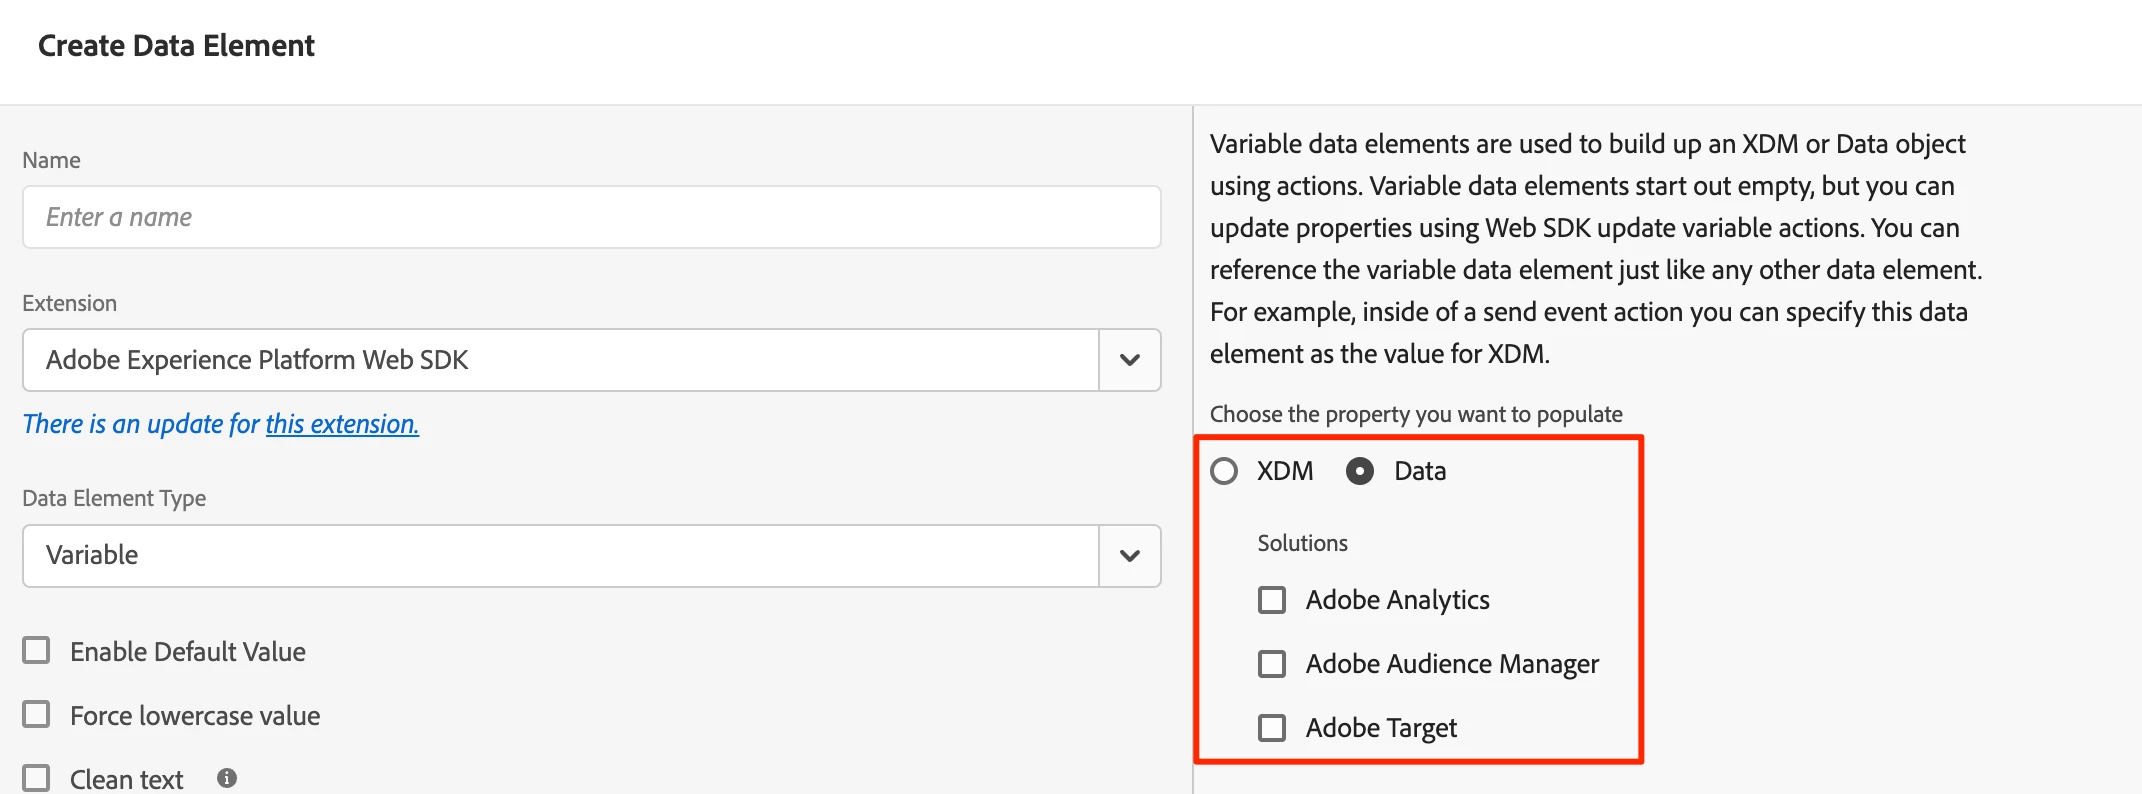
Task: Expand the Extension dropdown chevron
Action: click(x=1130, y=360)
